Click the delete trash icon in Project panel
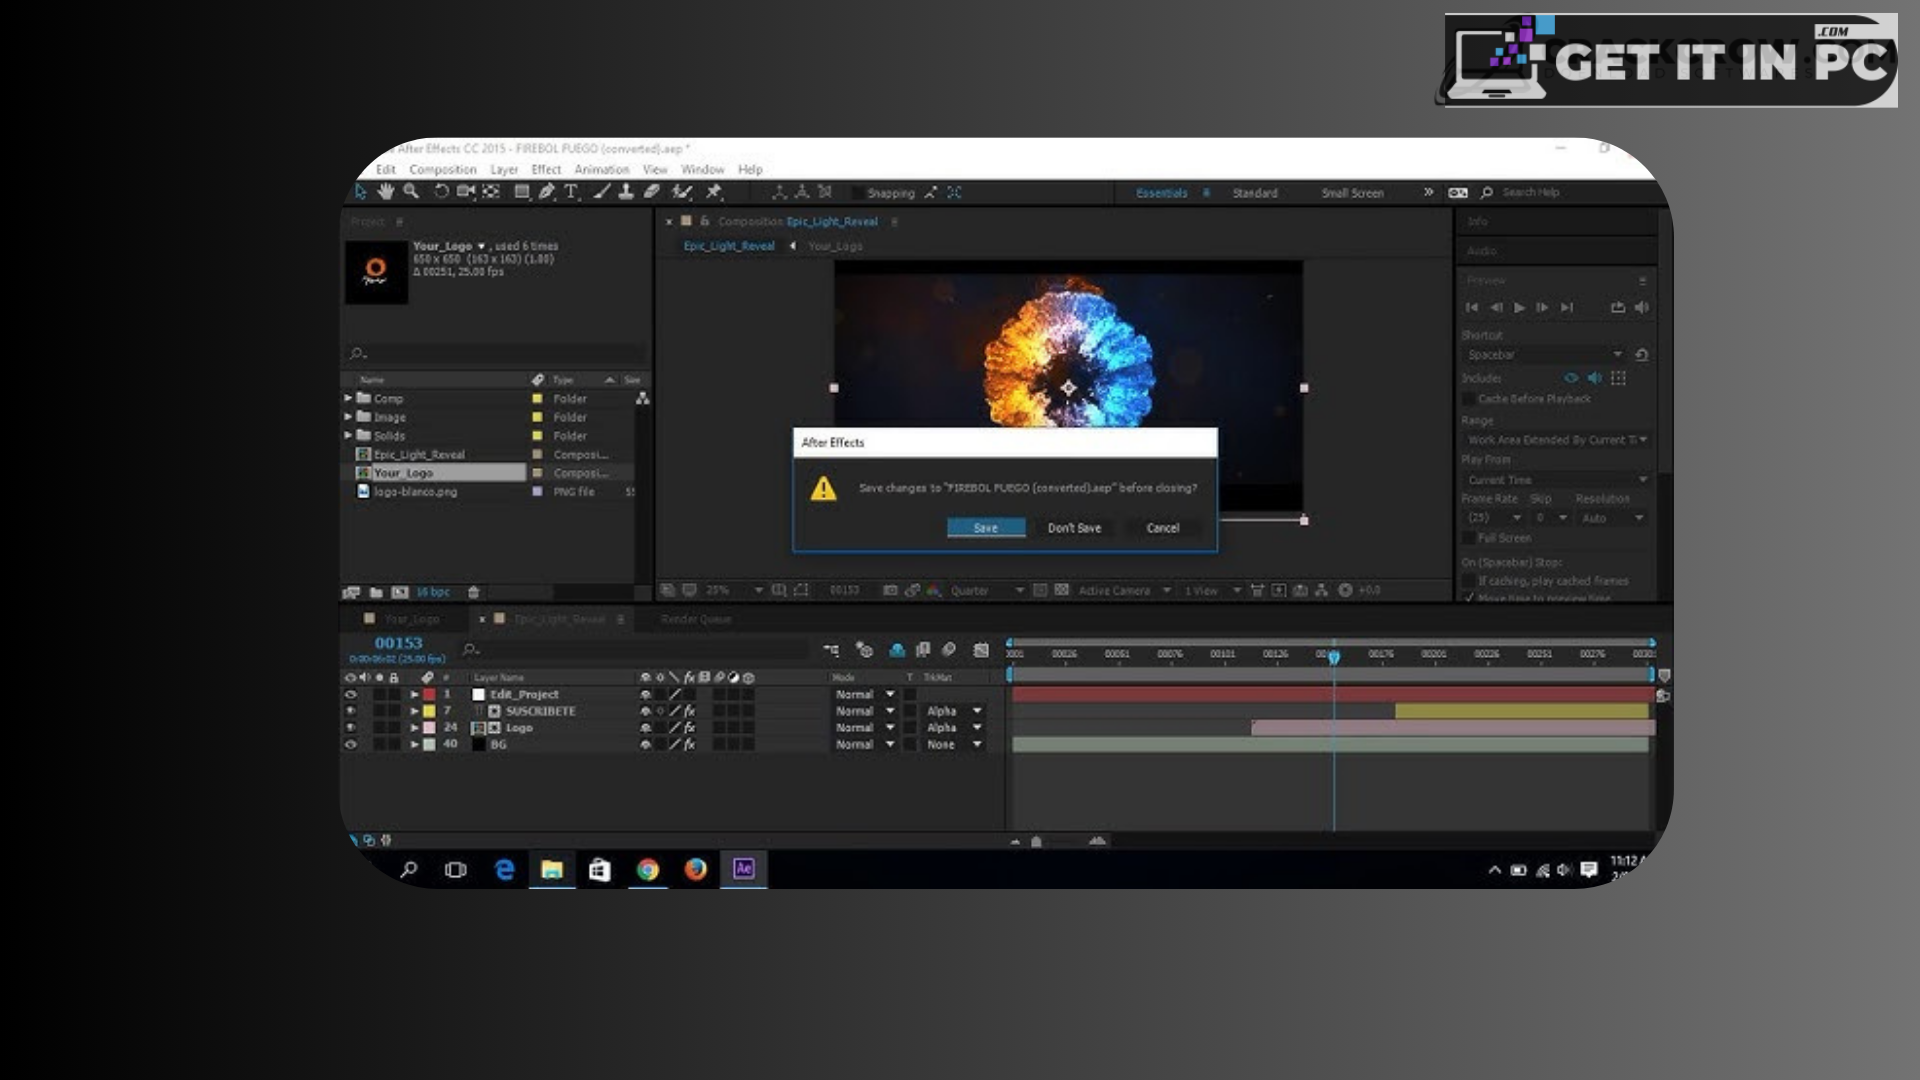This screenshot has width=1920, height=1080. pos(474,592)
